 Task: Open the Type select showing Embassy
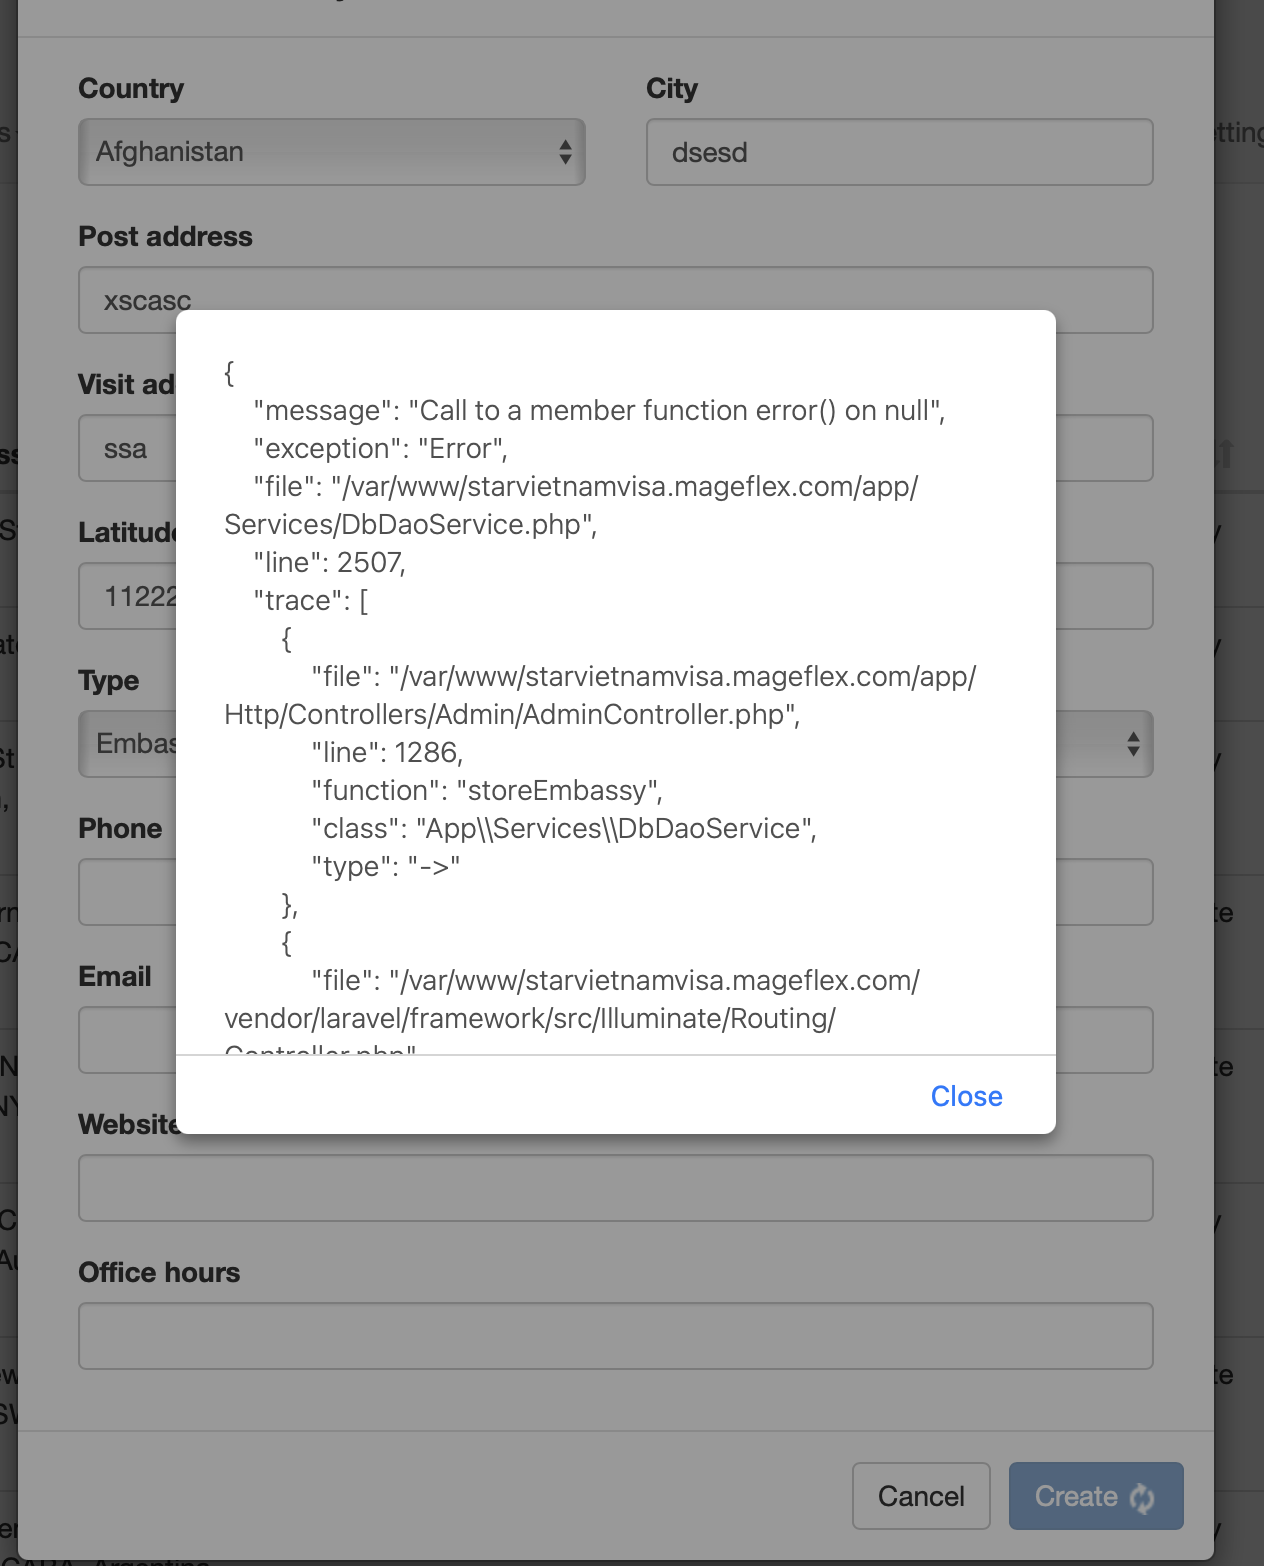click(128, 744)
